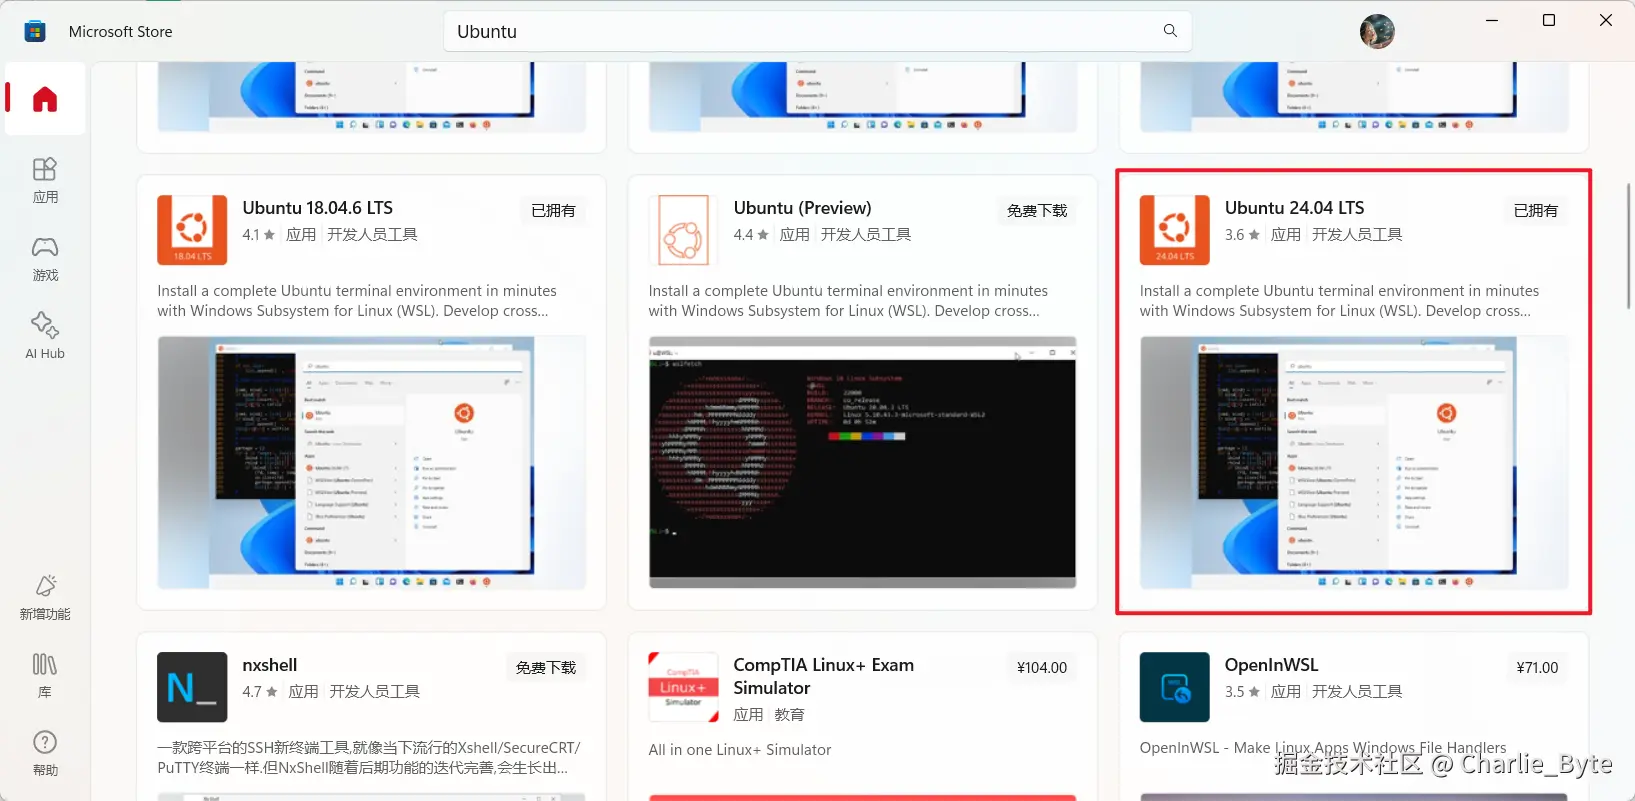Click 'All in one Linux+ Simulator' description
1635x801 pixels.
pyautogui.click(x=740, y=750)
